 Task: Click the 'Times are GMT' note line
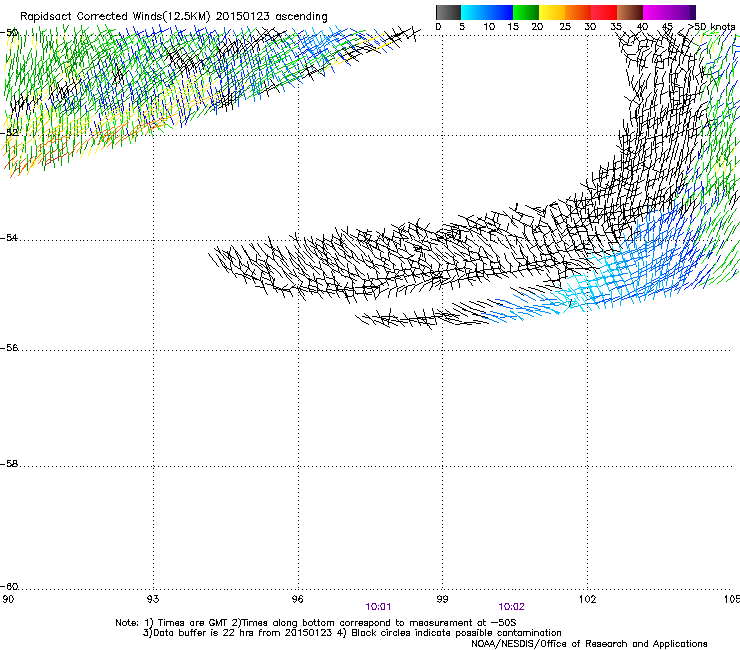(316, 623)
